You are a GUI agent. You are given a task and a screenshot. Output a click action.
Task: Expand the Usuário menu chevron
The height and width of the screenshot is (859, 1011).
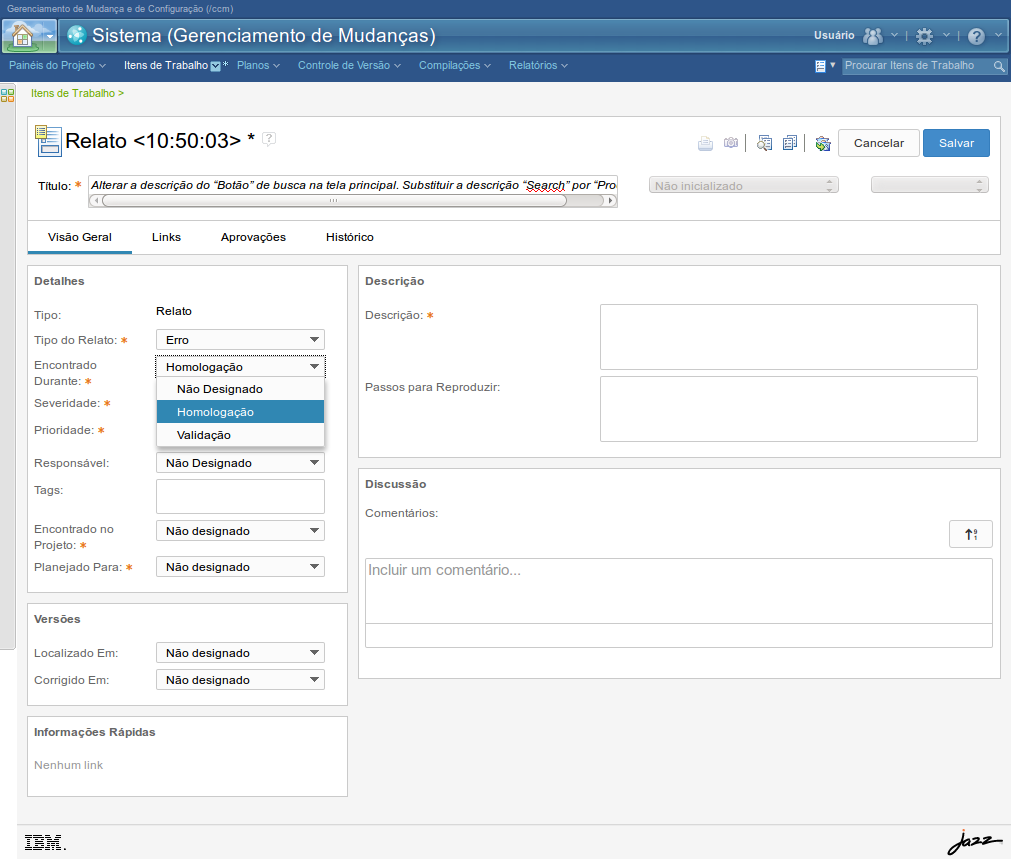coord(894,35)
